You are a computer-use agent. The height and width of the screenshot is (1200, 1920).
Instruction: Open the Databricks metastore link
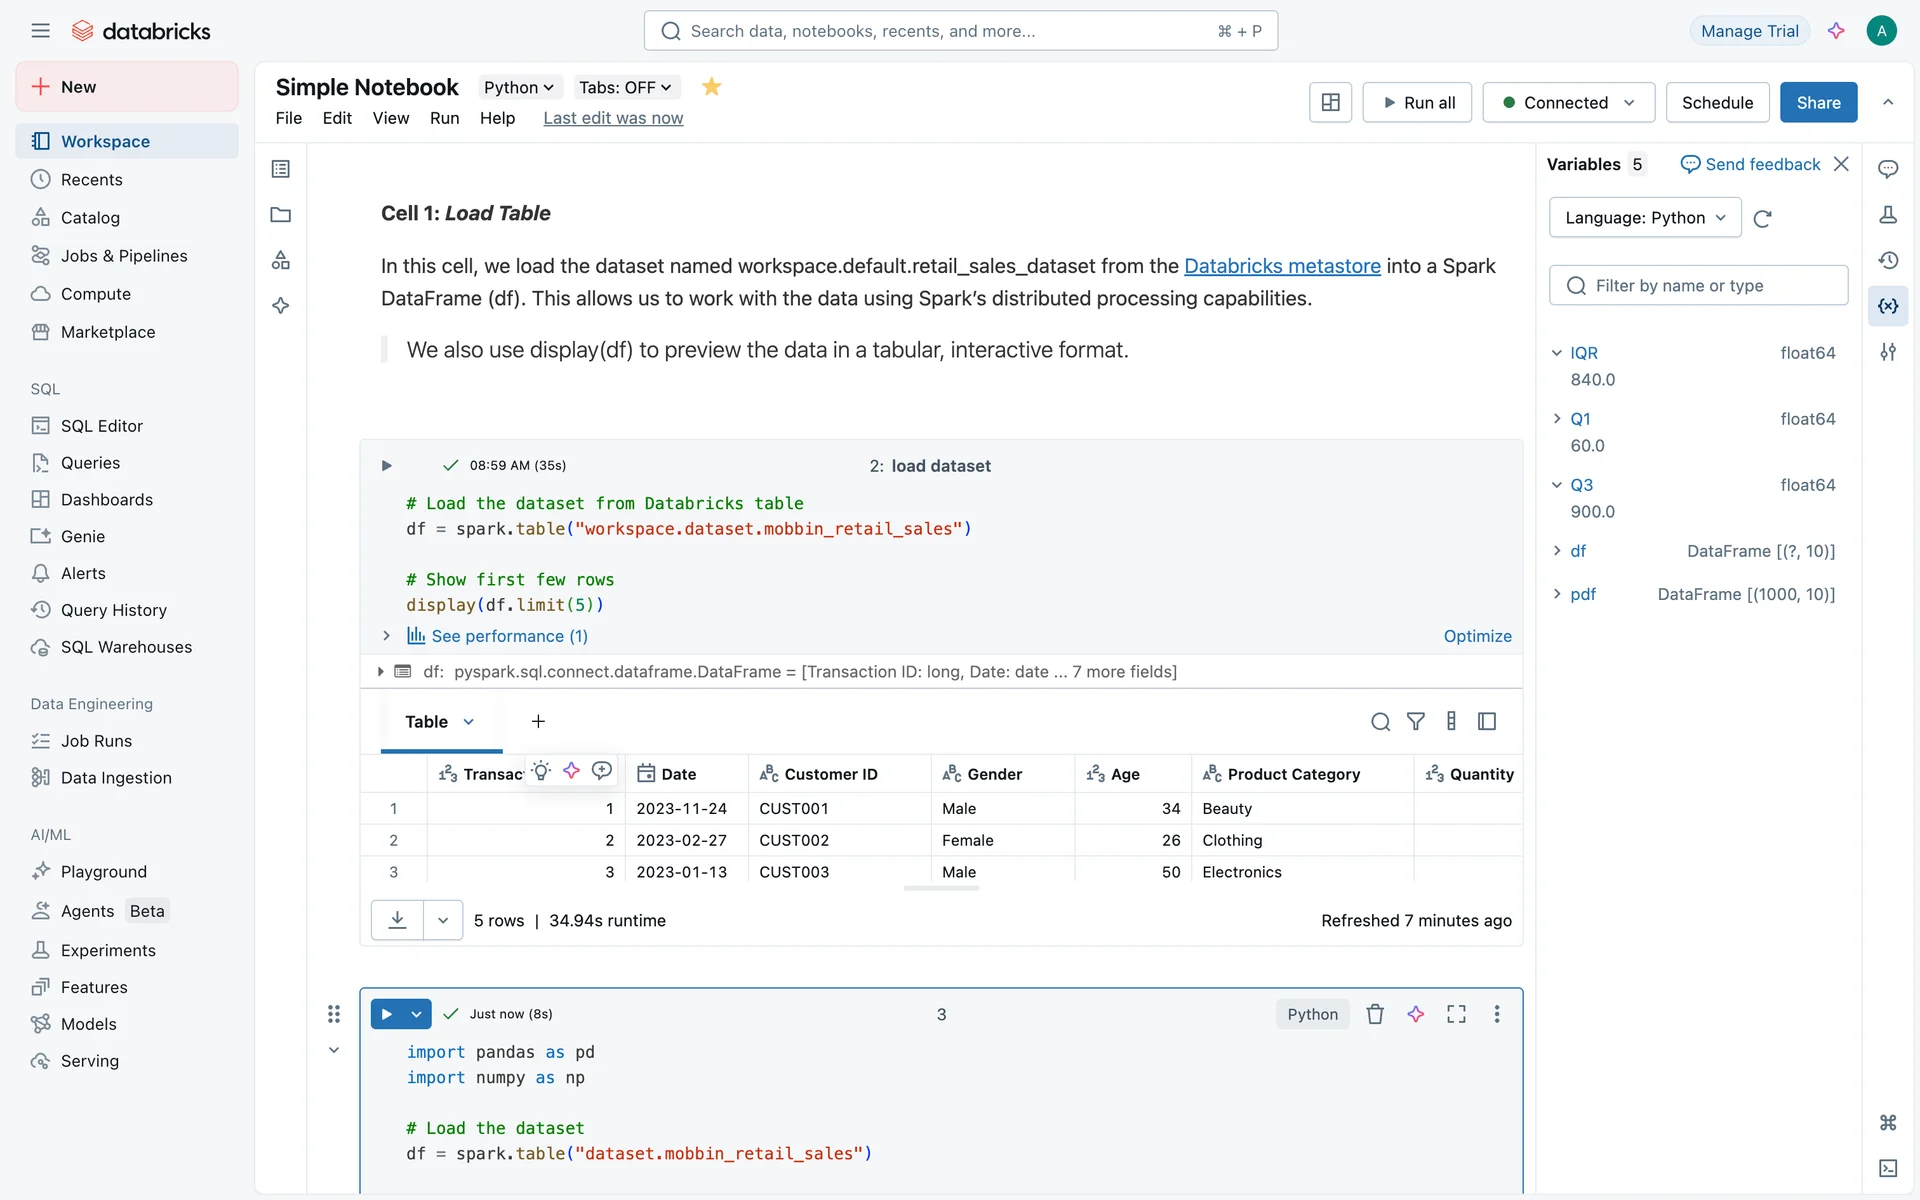(x=1282, y=266)
